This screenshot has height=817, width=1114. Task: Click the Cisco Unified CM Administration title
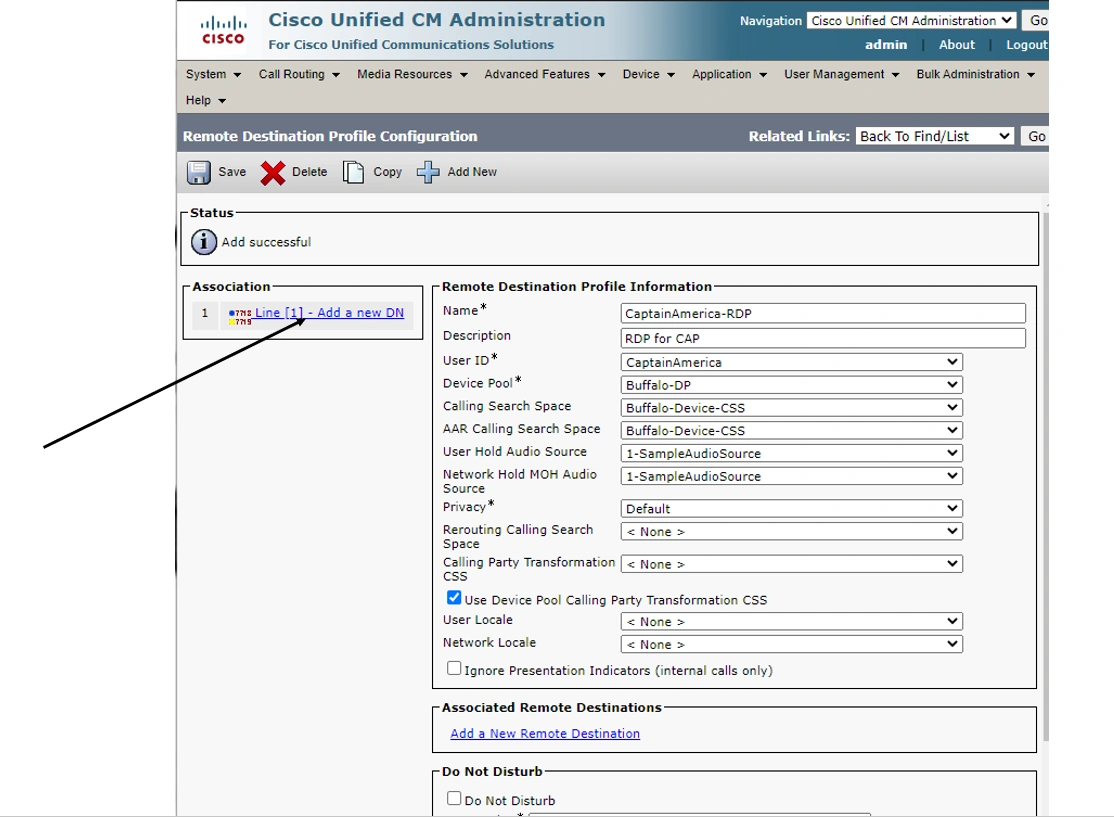(437, 20)
